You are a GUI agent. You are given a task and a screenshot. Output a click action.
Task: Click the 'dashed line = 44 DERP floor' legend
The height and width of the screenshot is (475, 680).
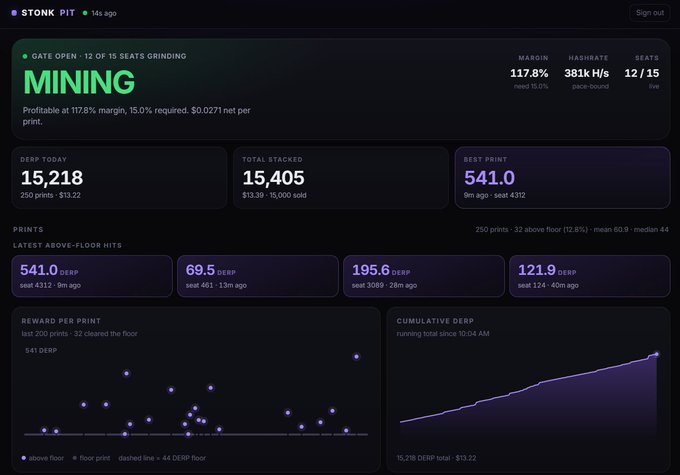tap(162, 458)
